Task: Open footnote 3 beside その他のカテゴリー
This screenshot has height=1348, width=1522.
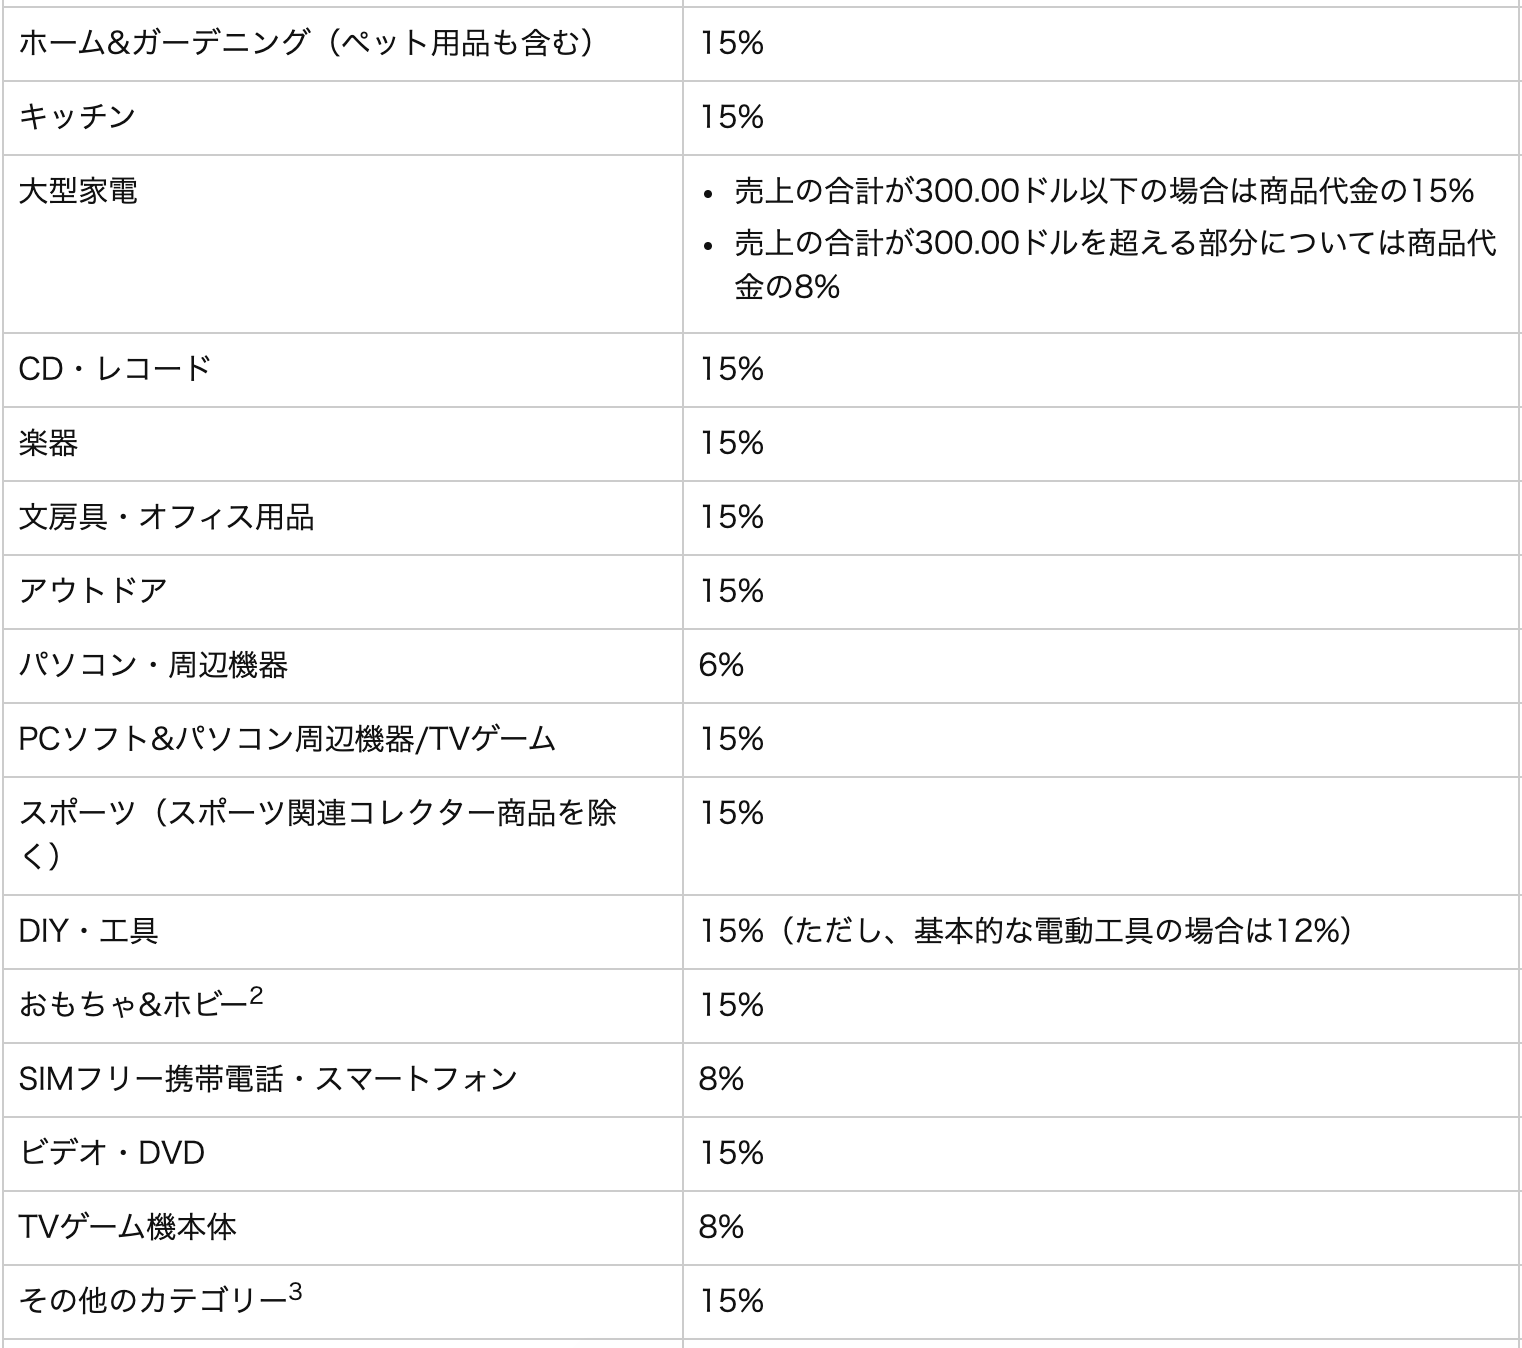Action: coord(295,1291)
